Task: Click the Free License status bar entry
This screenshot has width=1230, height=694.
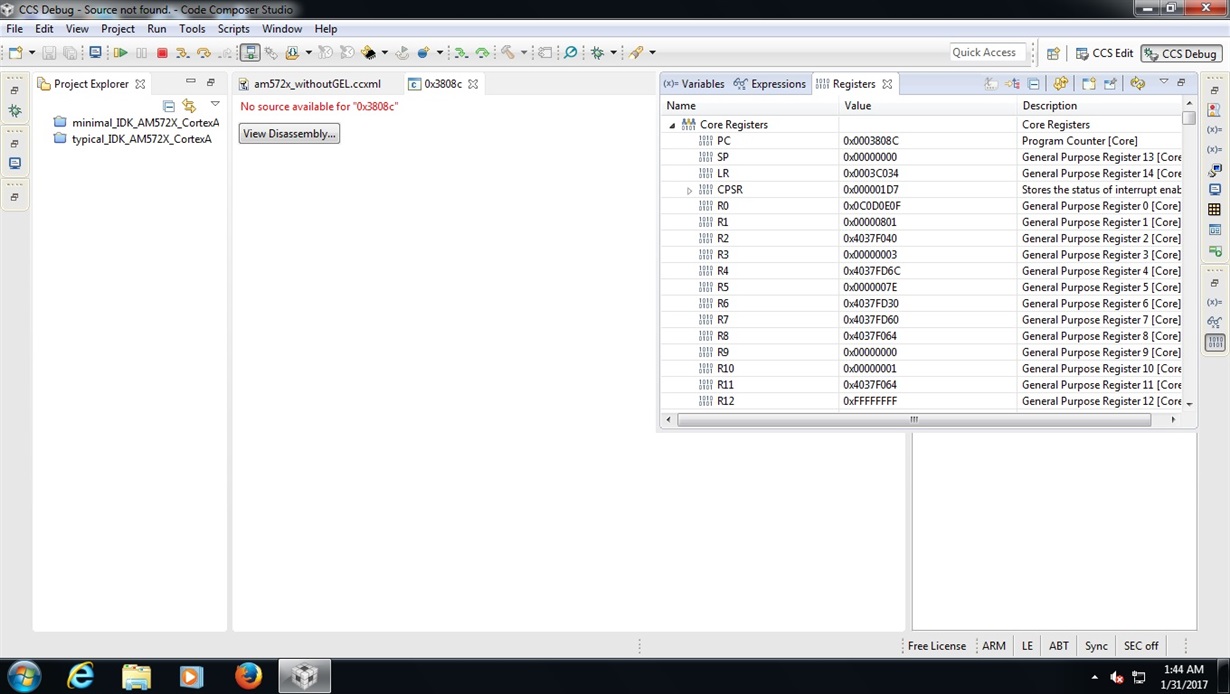Action: (937, 646)
